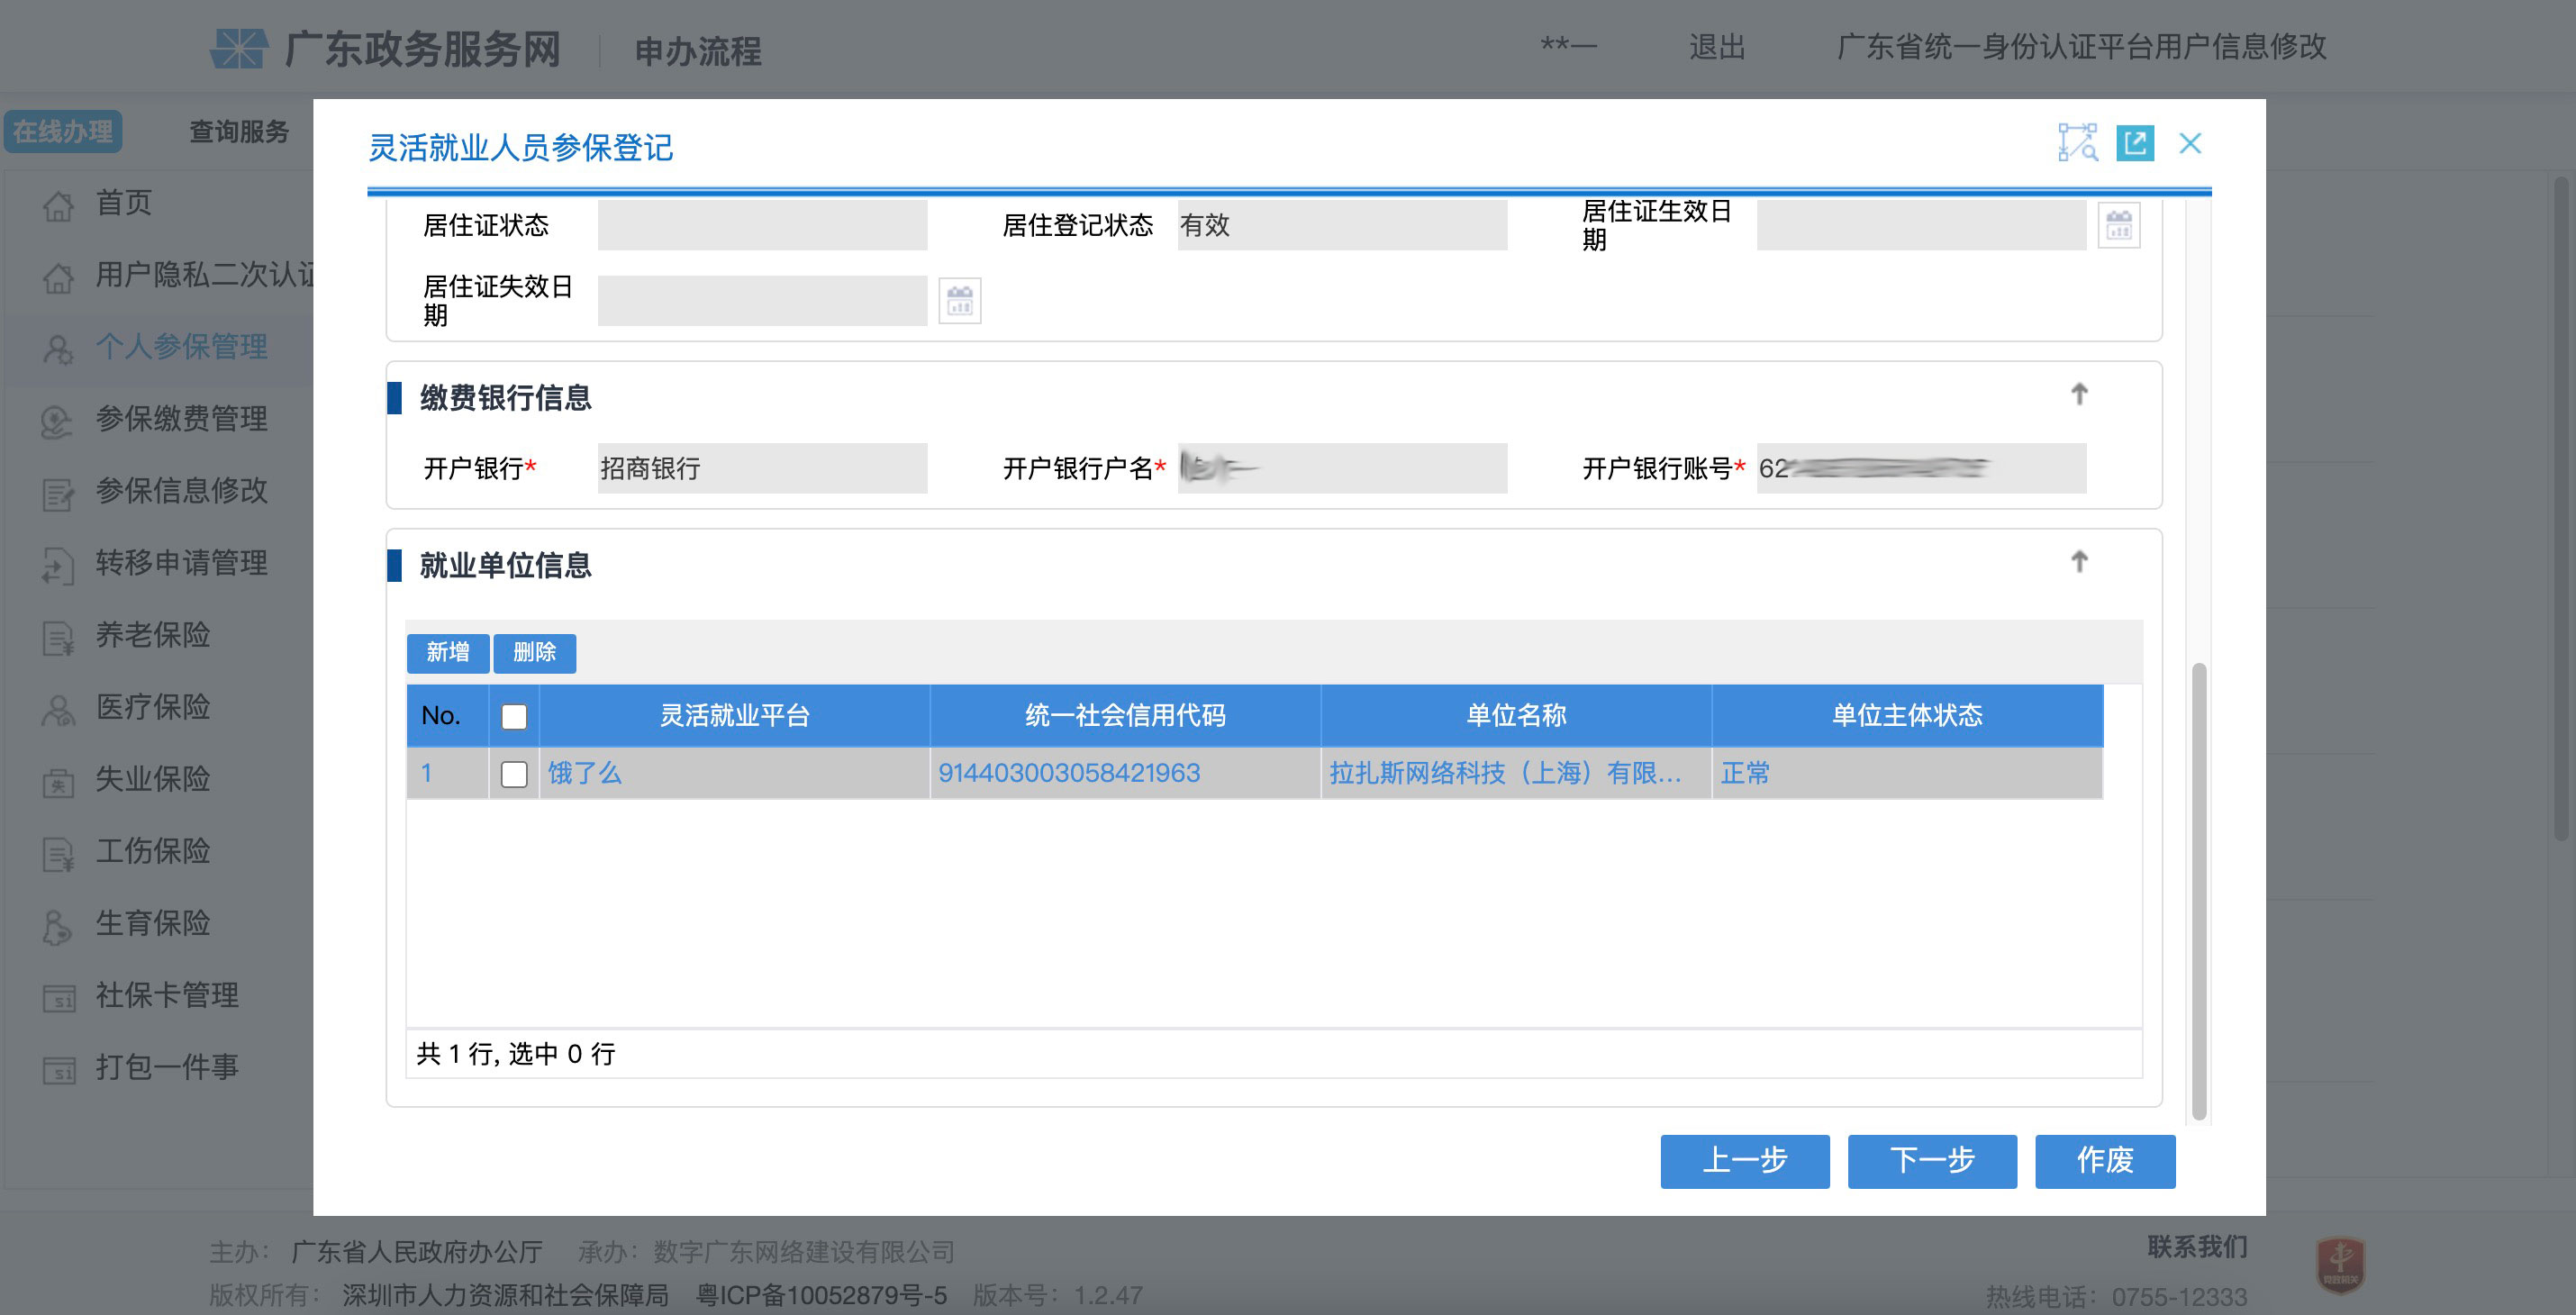Collapse the 就业单位信息 section
This screenshot has height=1315, width=2576.
[2079, 561]
